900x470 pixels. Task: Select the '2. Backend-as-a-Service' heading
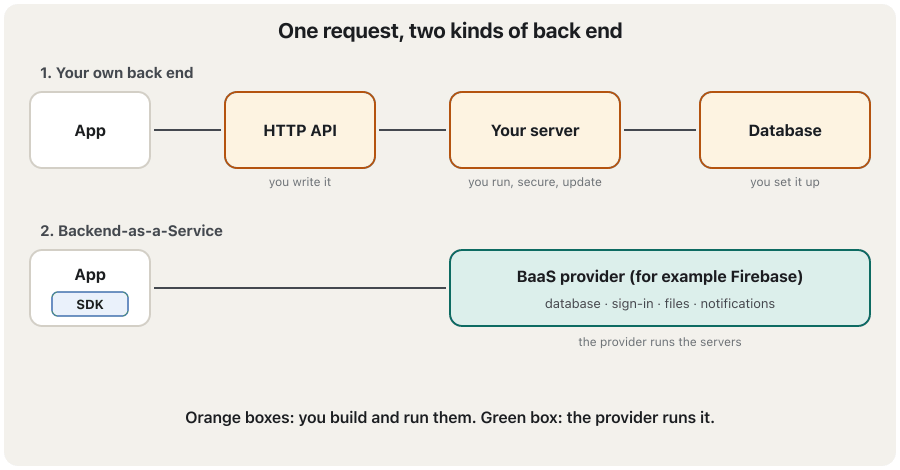coord(131,231)
